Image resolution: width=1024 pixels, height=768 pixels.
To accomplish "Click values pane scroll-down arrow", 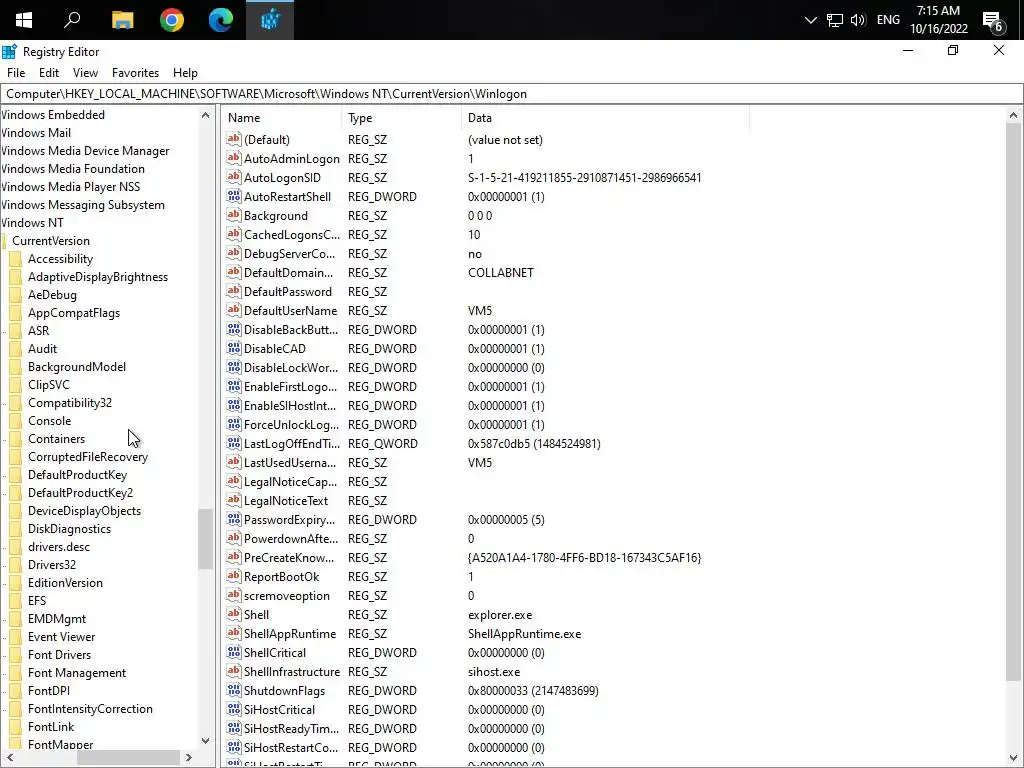I will tap(1013, 757).
